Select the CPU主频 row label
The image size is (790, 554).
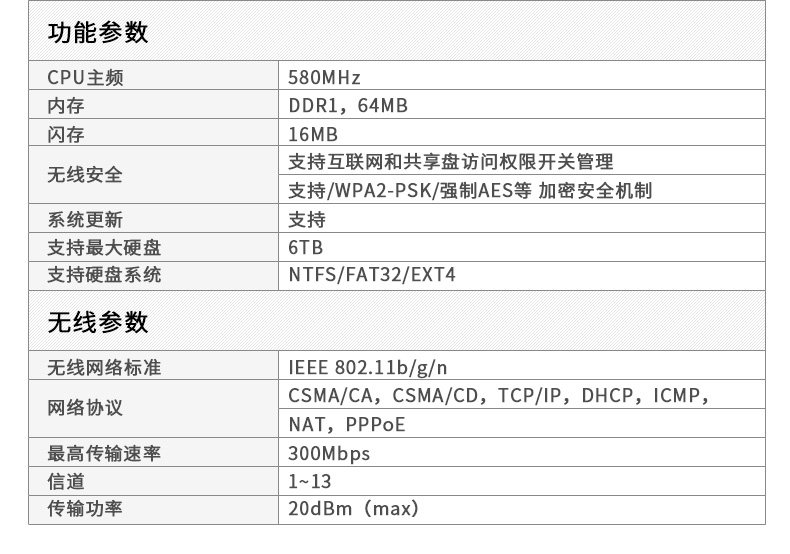pyautogui.click(x=86, y=78)
